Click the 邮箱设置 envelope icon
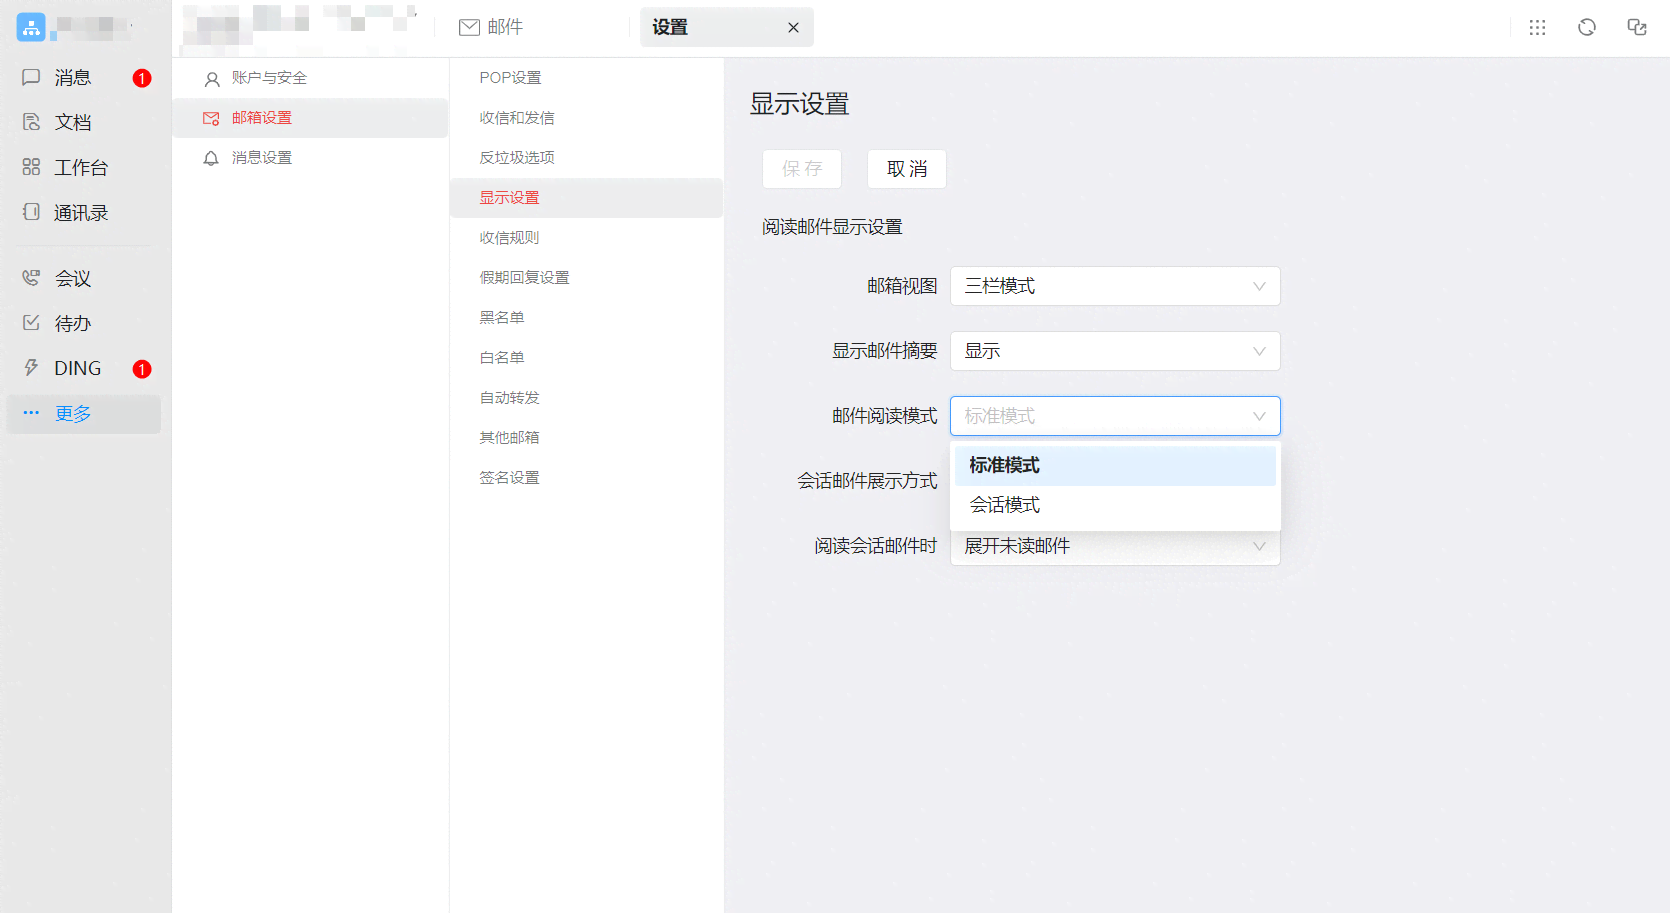This screenshot has width=1670, height=913. (x=211, y=118)
